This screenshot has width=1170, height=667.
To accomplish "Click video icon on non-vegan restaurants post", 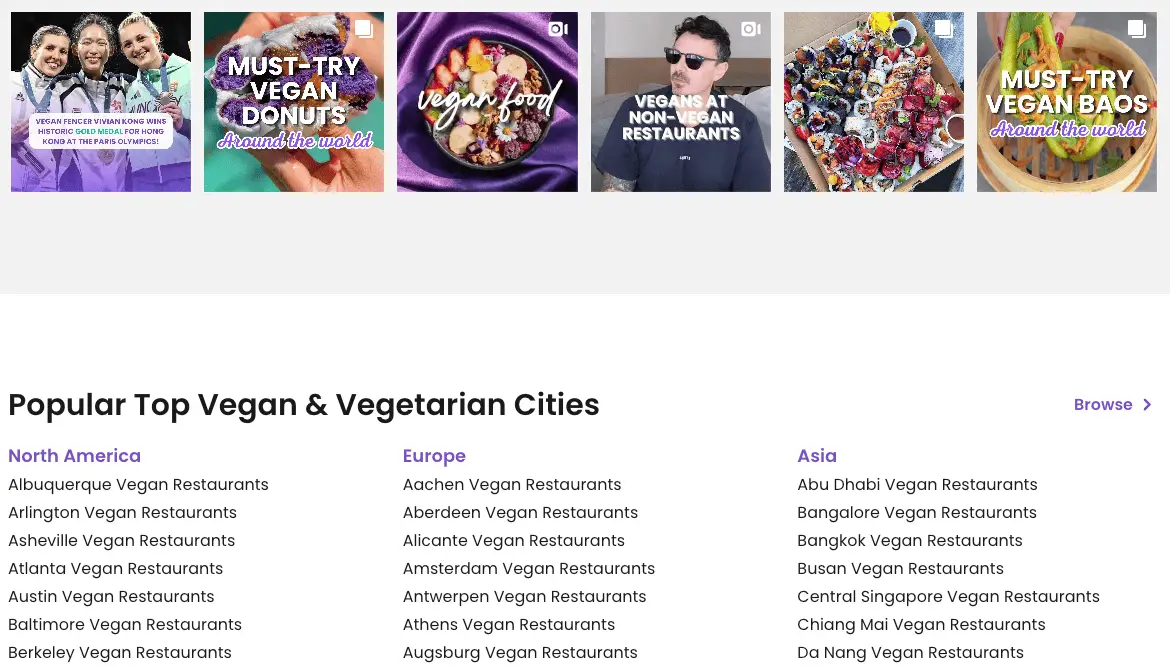I will pos(750,29).
